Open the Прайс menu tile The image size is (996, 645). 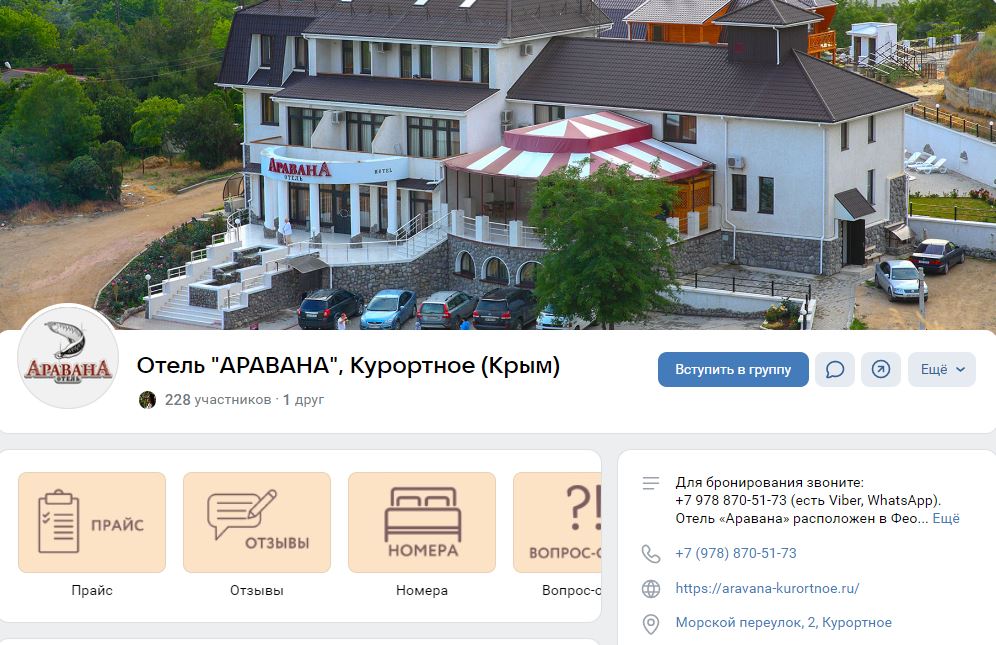(x=92, y=522)
